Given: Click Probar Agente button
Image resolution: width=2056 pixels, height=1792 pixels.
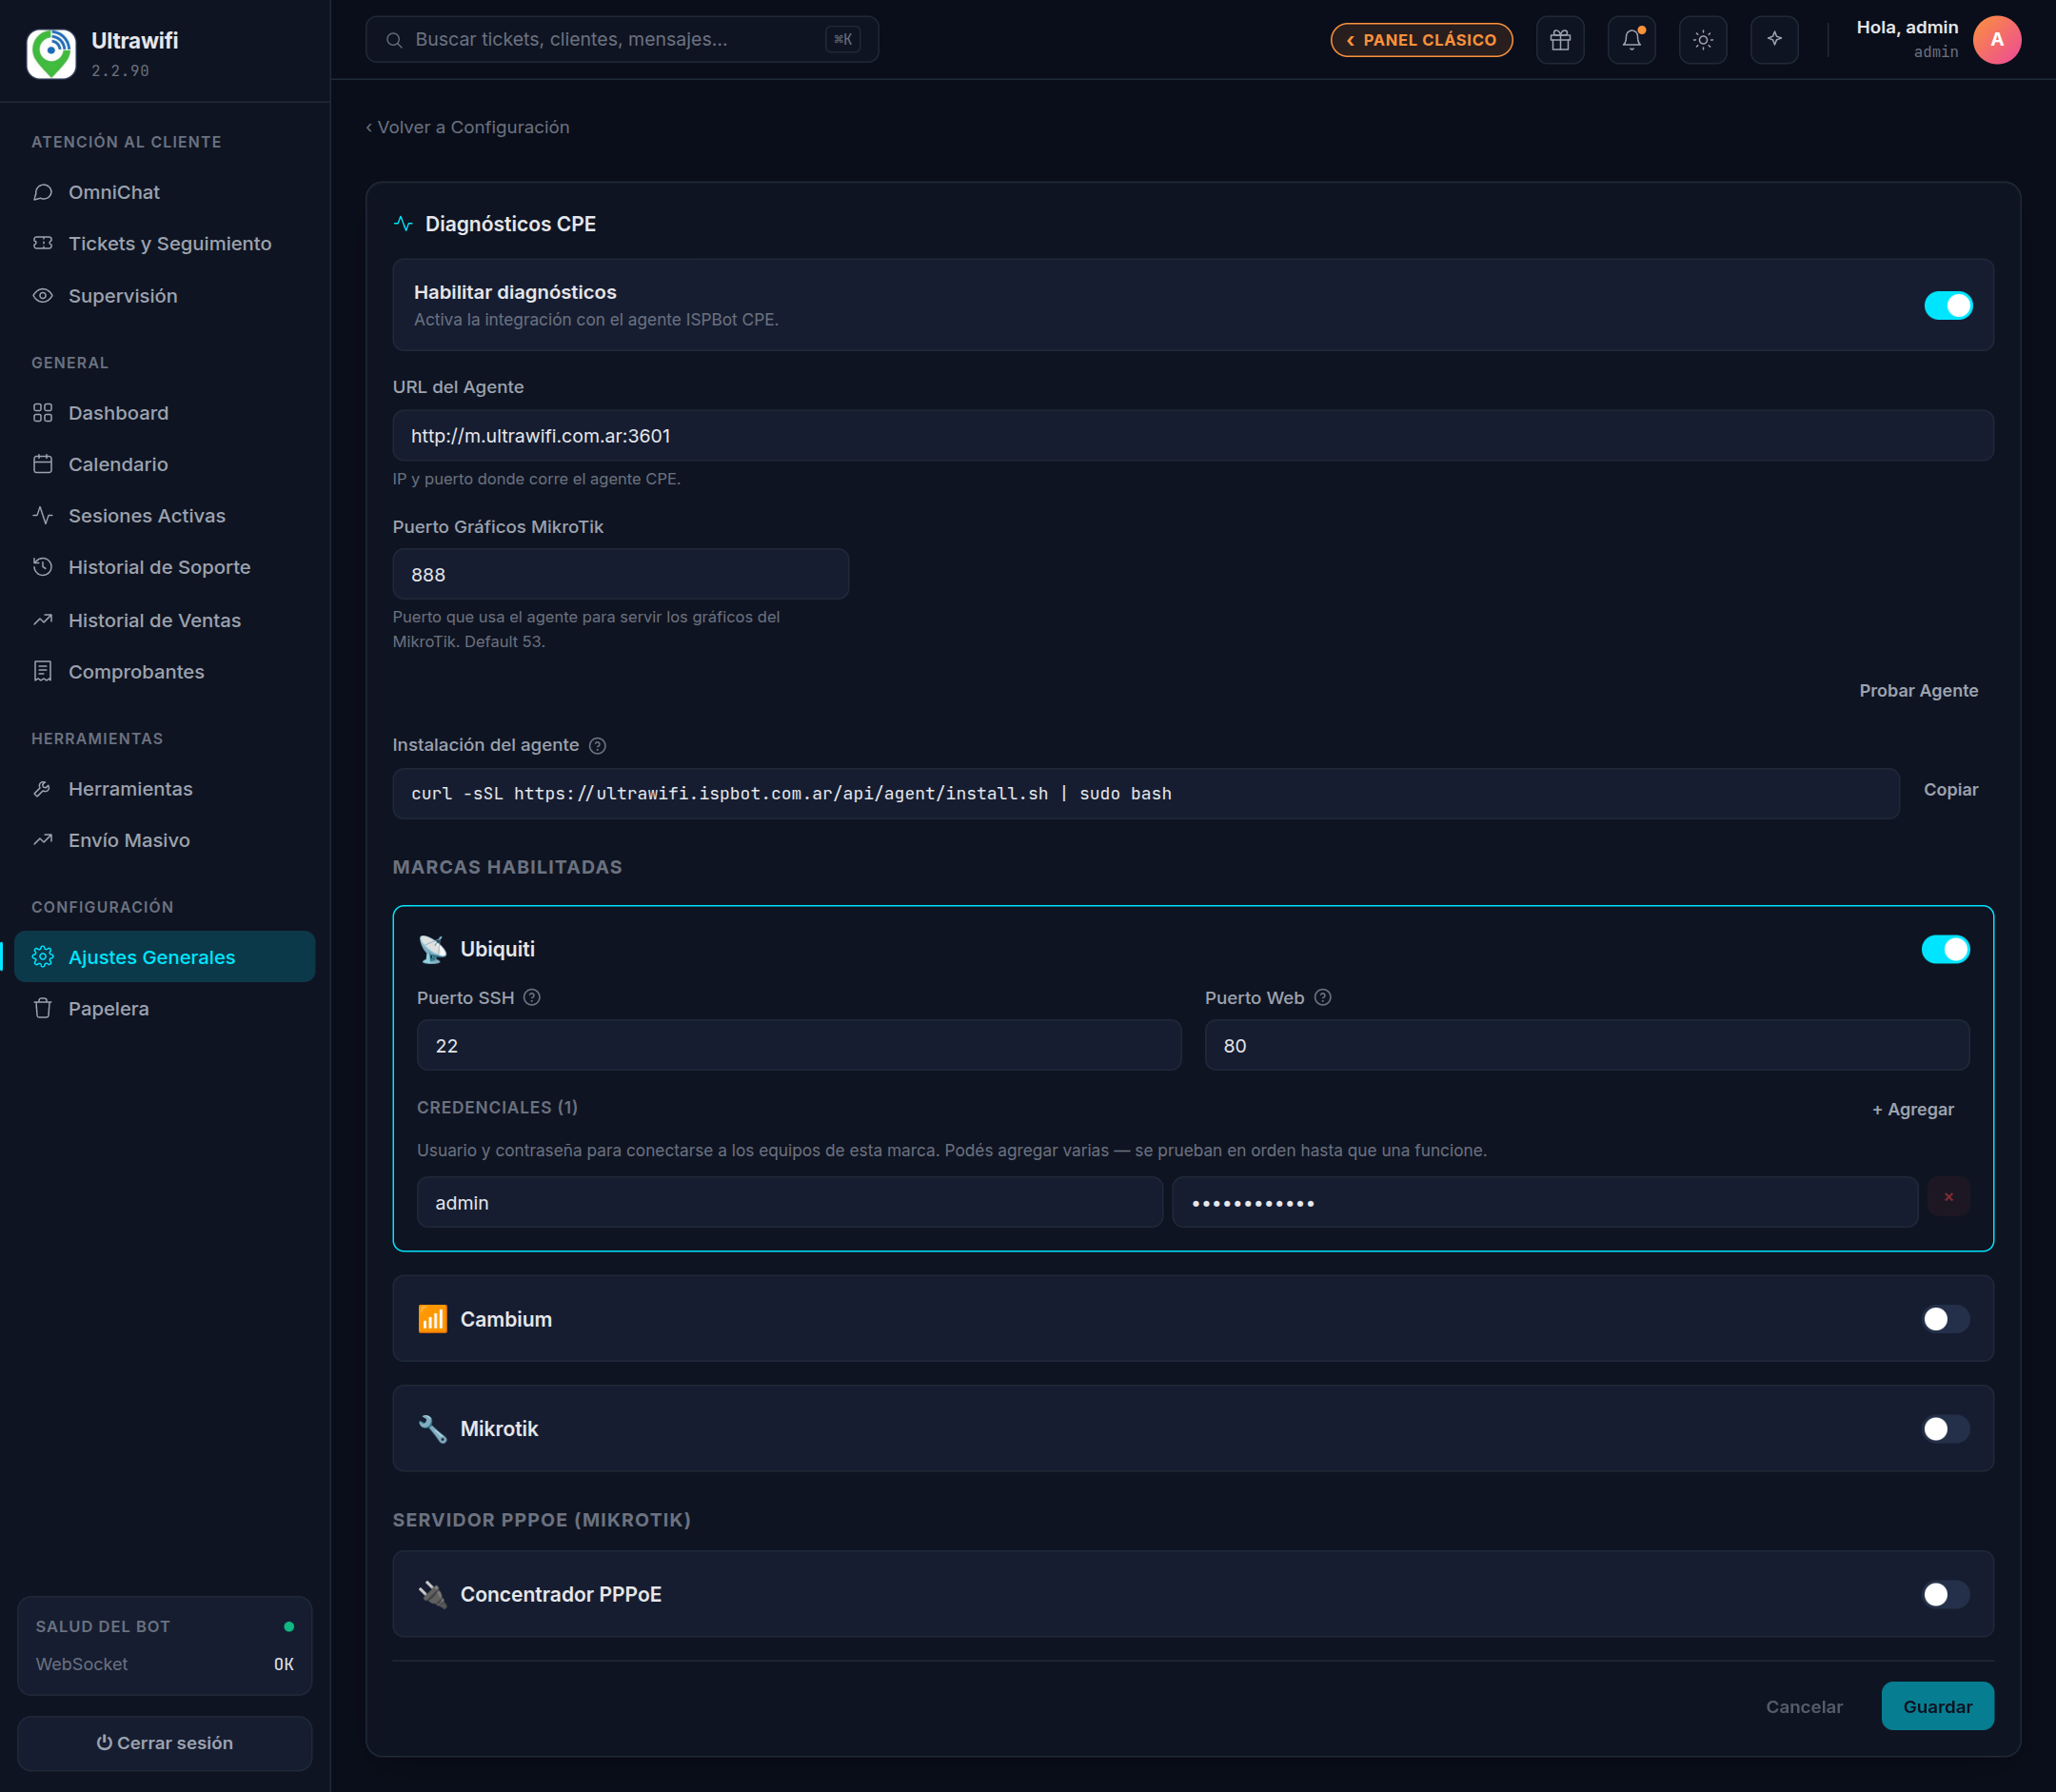Looking at the screenshot, I should click(x=1918, y=691).
